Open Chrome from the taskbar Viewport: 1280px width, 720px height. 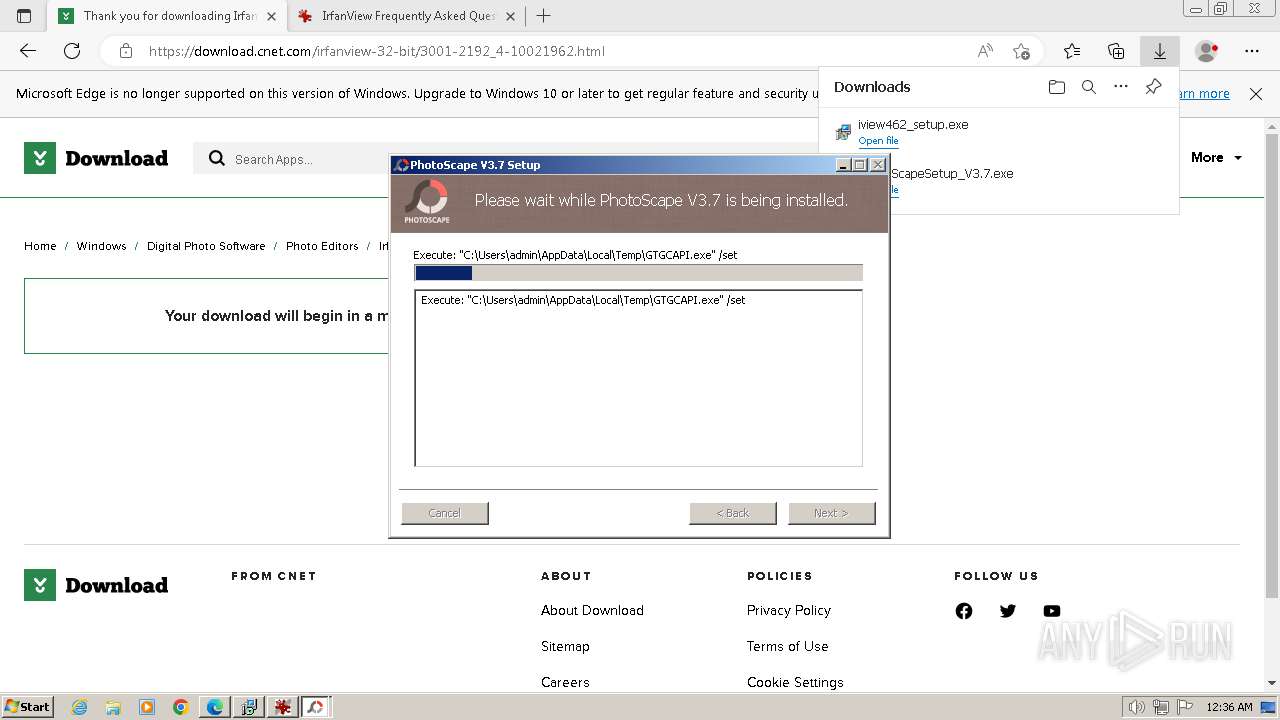click(x=181, y=707)
